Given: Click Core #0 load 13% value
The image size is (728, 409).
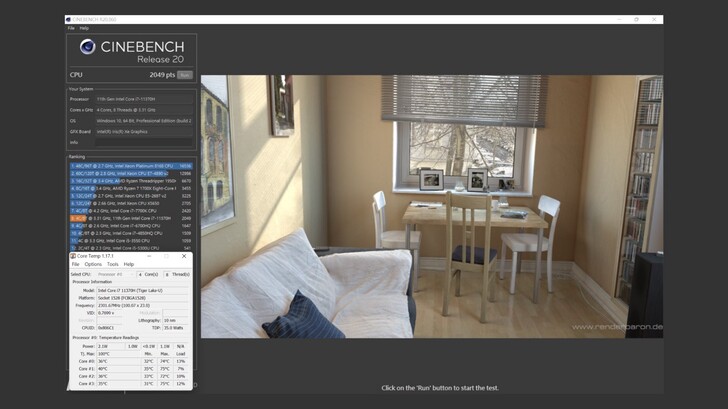Looking at the screenshot, I should tap(181, 361).
